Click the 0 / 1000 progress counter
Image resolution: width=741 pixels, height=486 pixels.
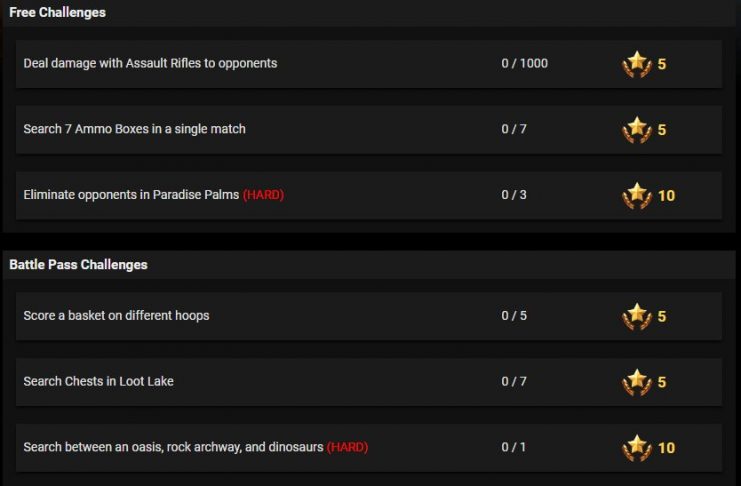click(525, 63)
